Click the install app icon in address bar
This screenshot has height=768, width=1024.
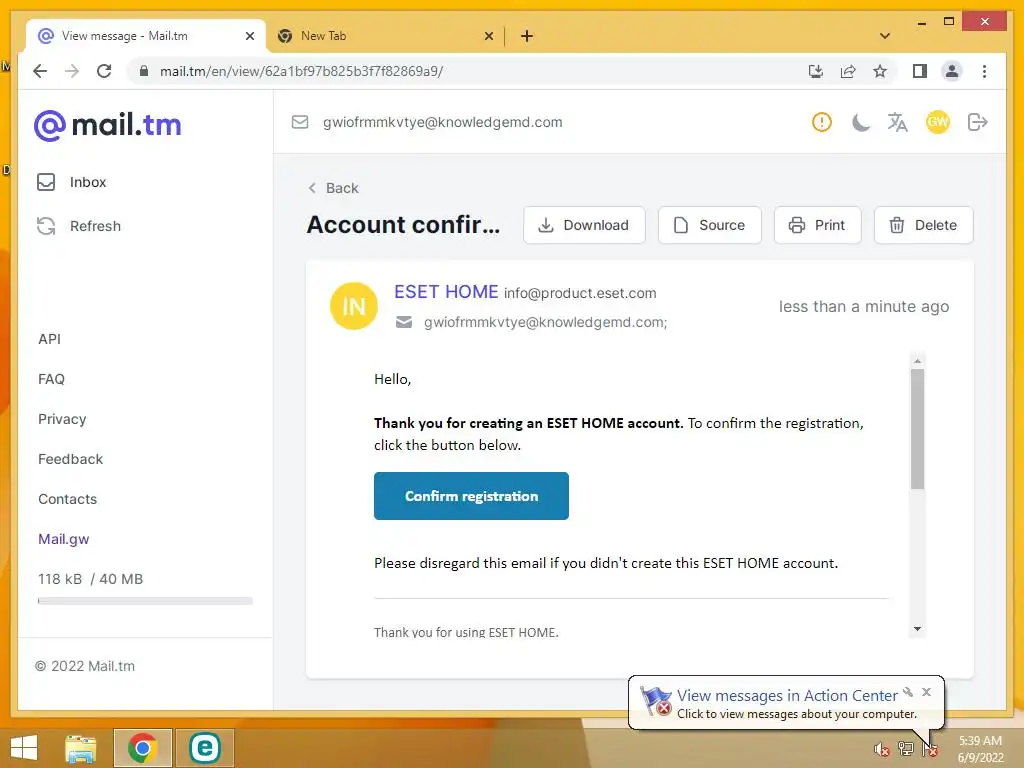816,71
